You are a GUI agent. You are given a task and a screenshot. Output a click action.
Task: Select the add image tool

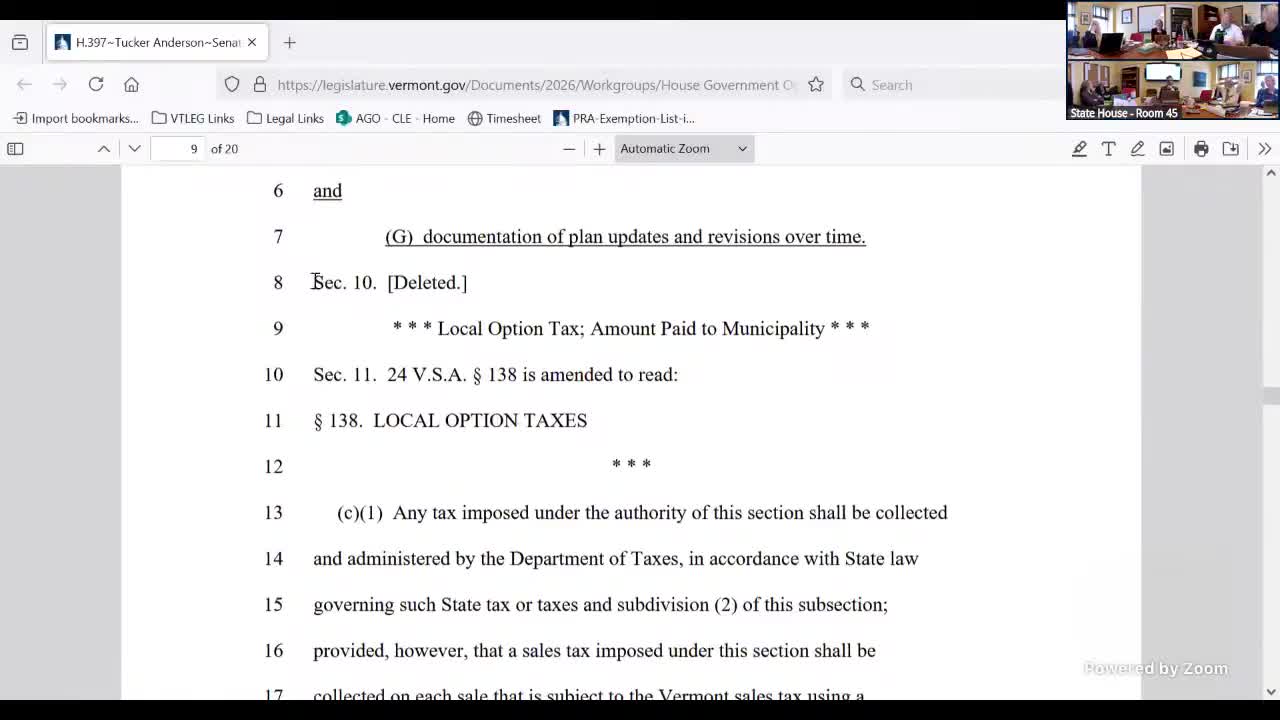click(x=1166, y=149)
